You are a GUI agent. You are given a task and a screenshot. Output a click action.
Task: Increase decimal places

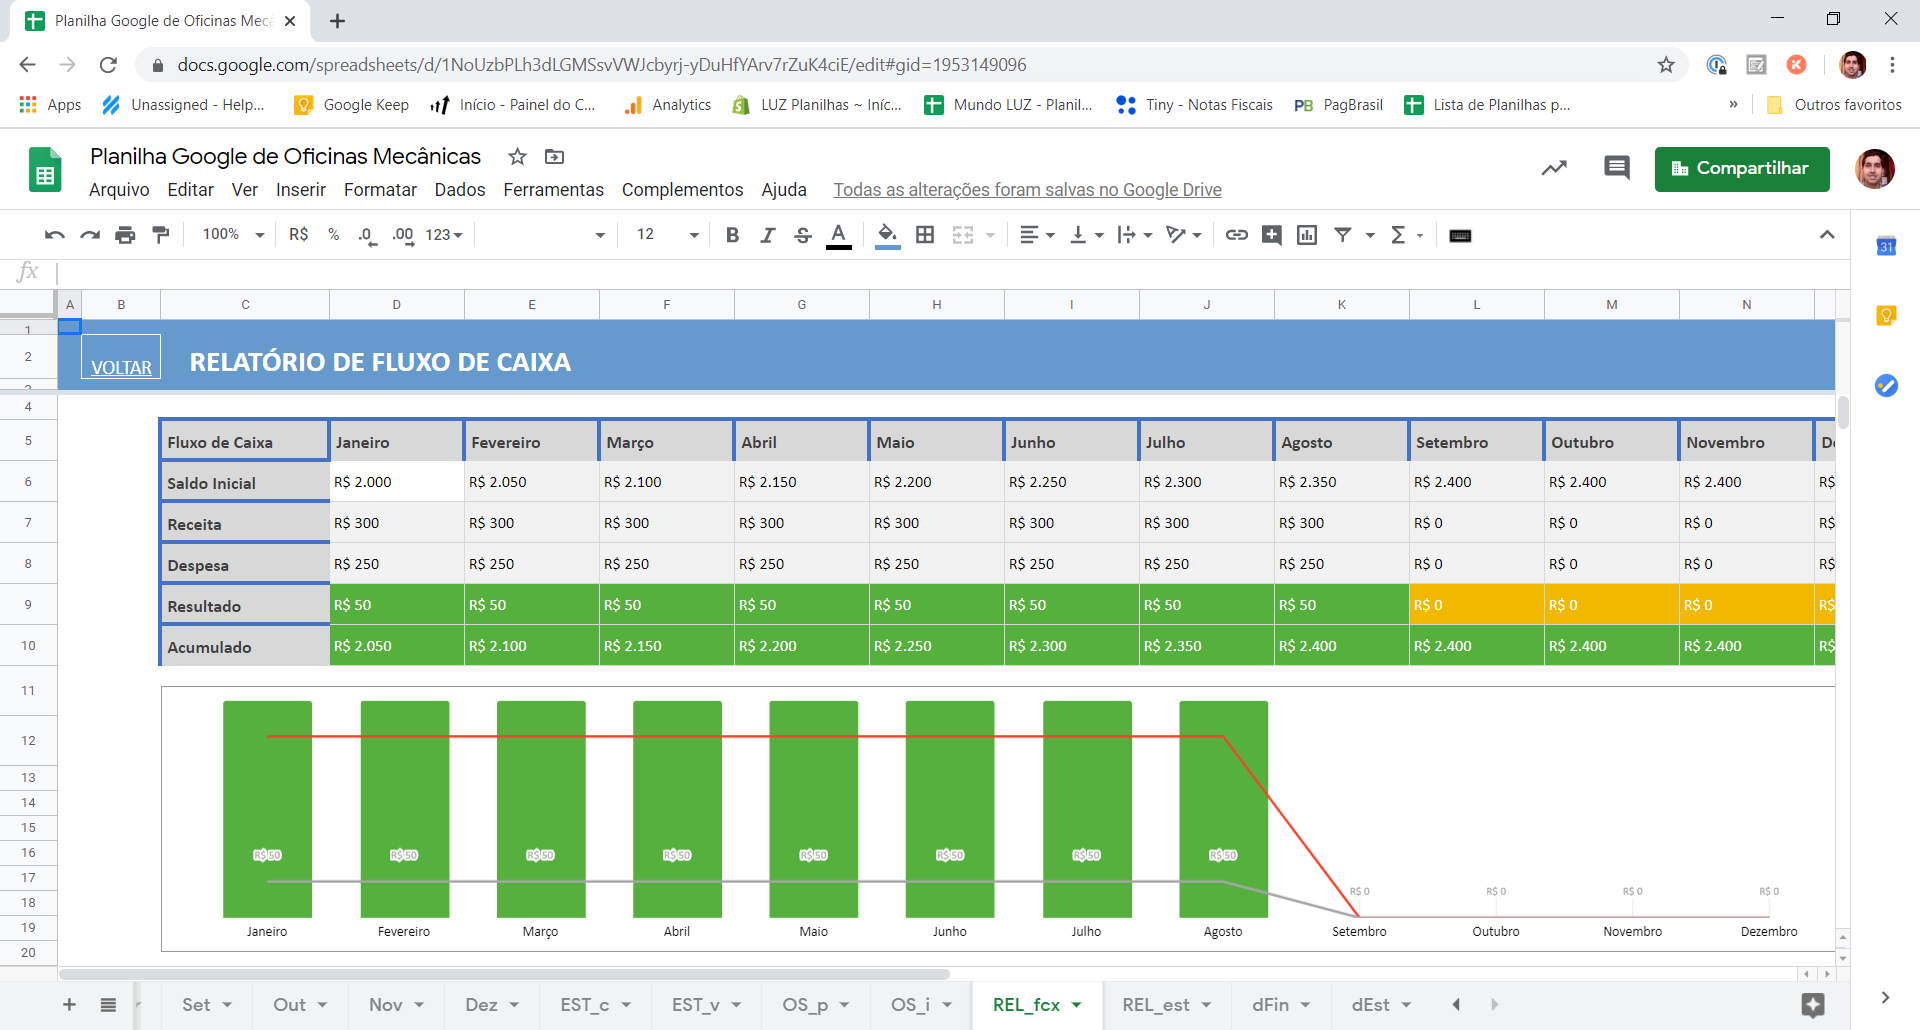pos(403,235)
